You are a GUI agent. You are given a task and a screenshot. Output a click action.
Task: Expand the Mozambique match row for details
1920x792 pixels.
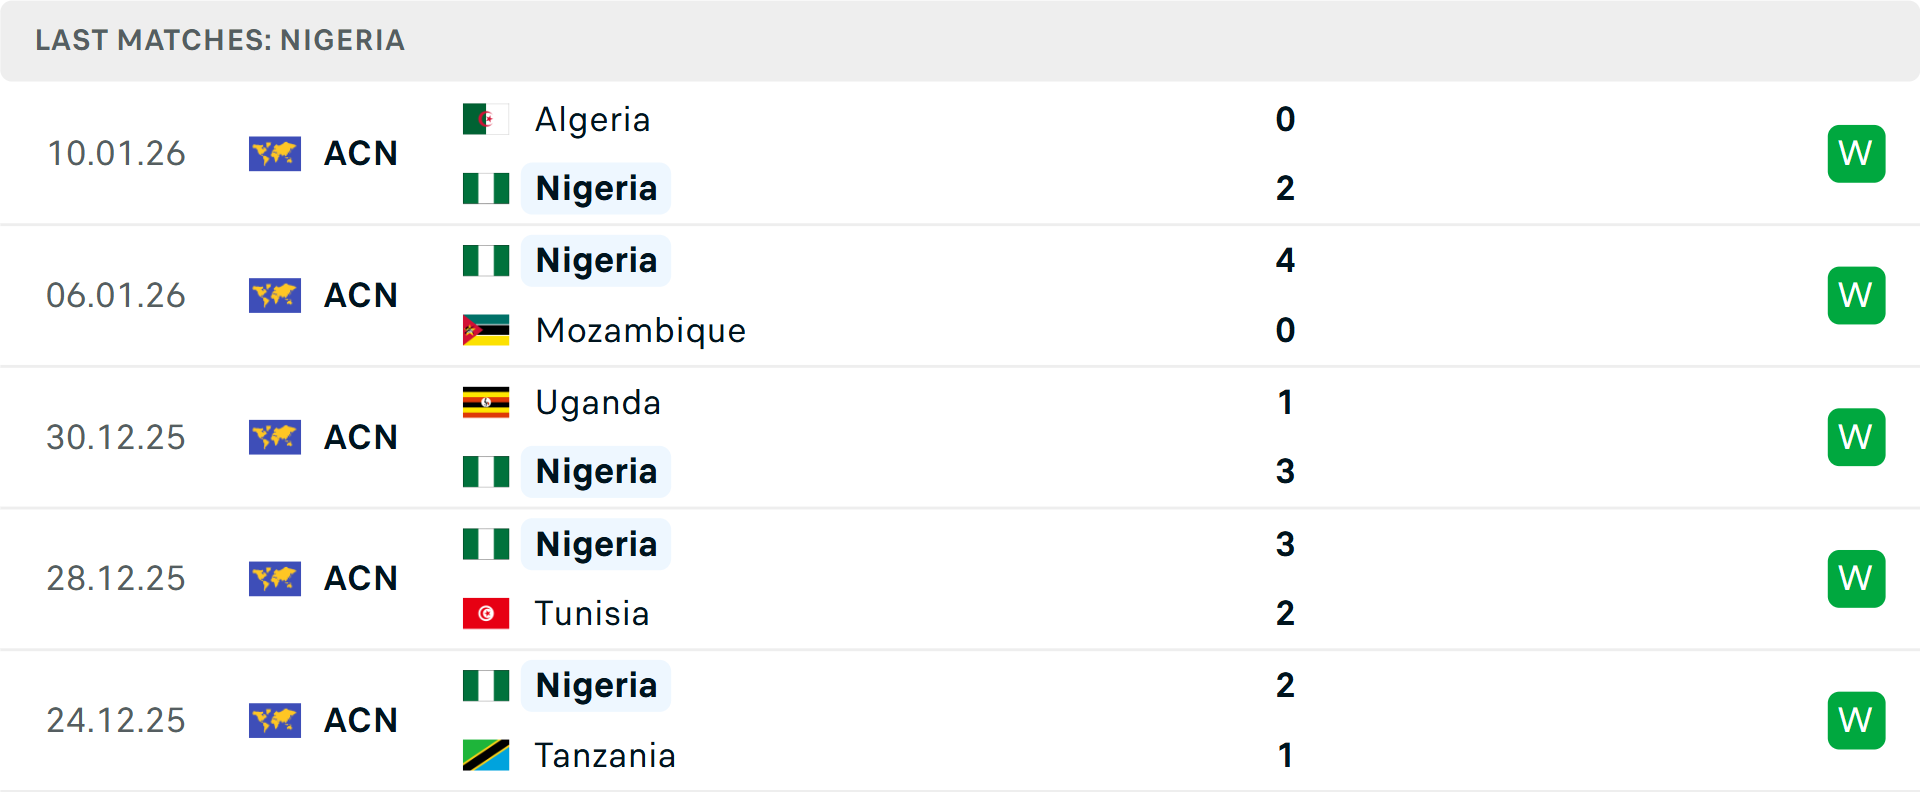(960, 295)
